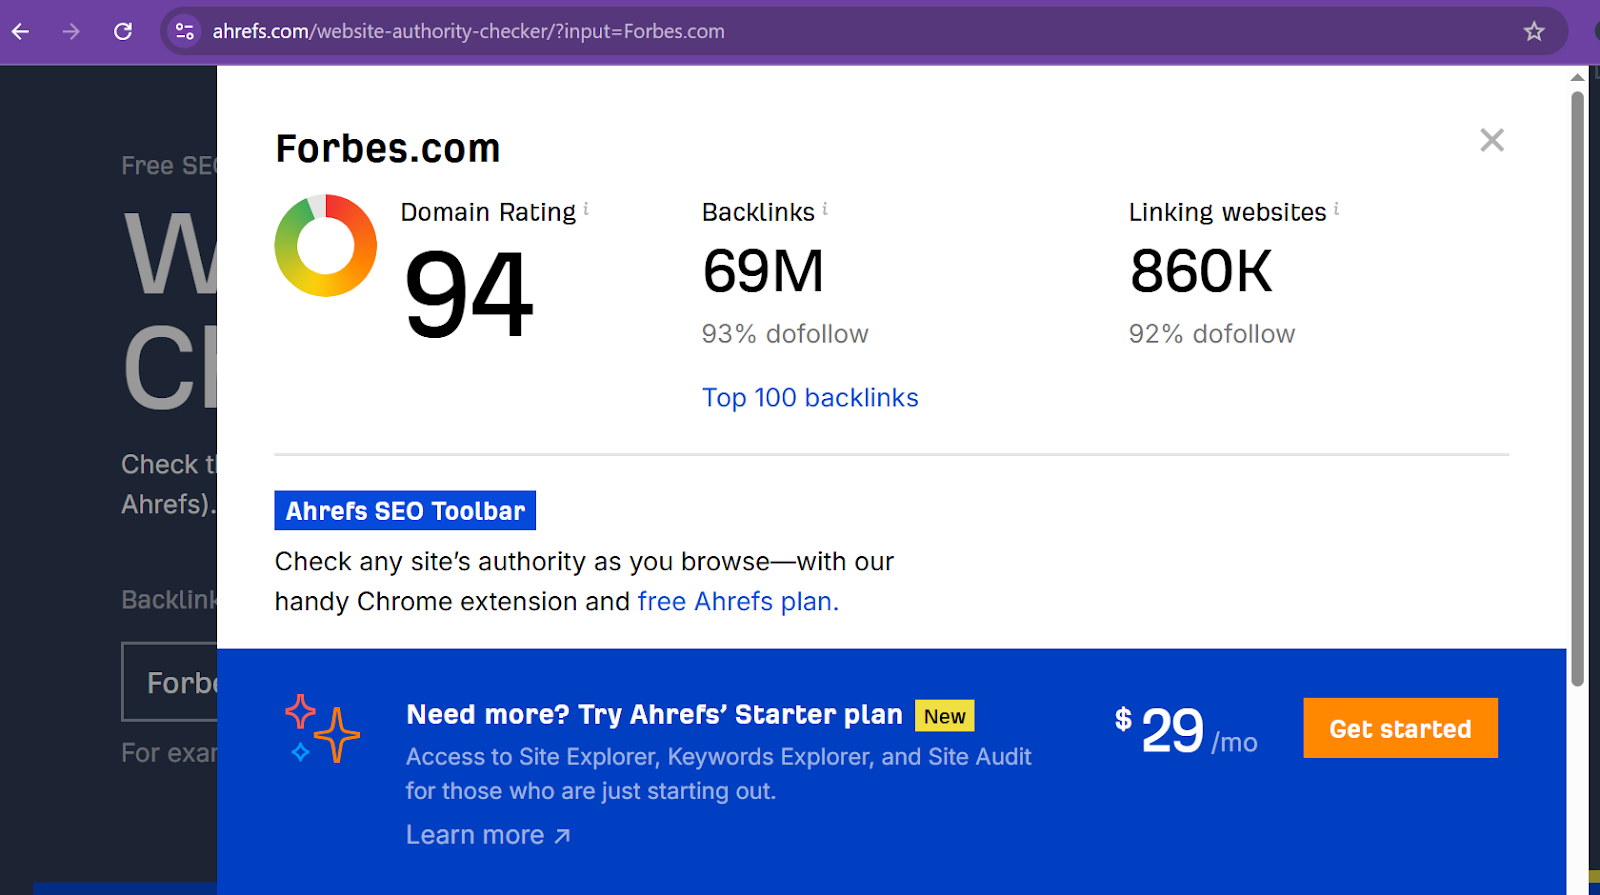
Task: Click the Domain Rating label
Action: click(488, 213)
